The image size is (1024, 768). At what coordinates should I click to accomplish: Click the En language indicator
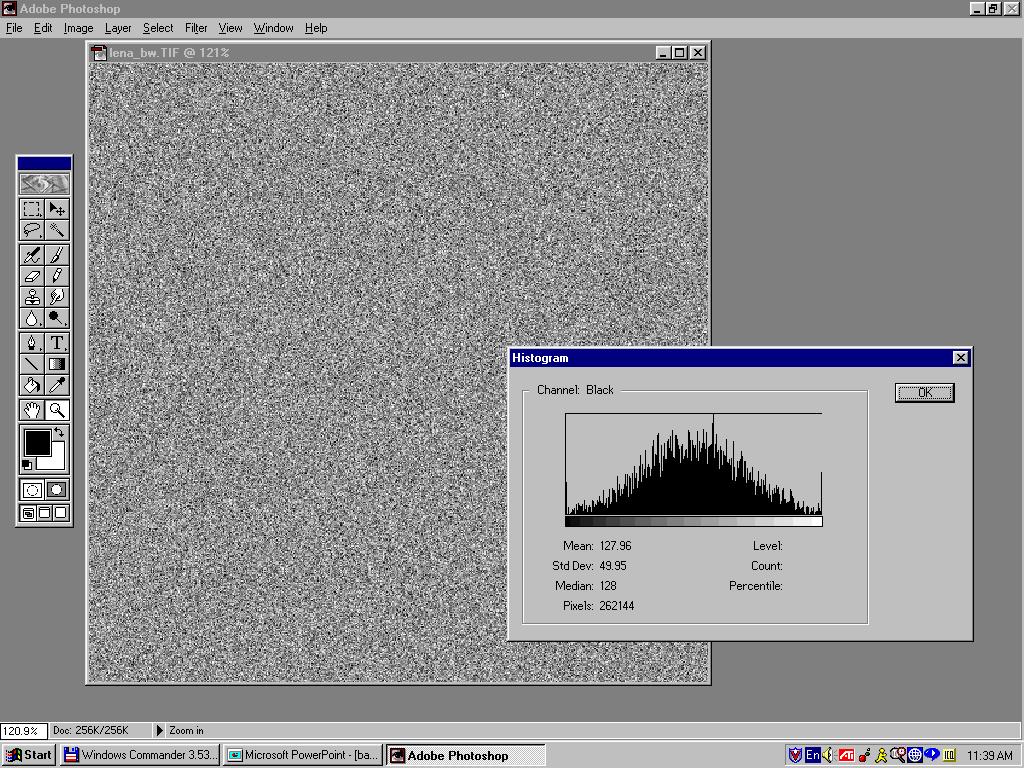(x=812, y=756)
